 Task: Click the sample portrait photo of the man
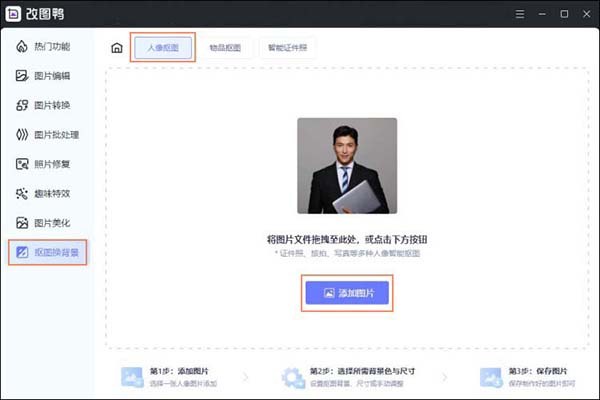(x=346, y=167)
